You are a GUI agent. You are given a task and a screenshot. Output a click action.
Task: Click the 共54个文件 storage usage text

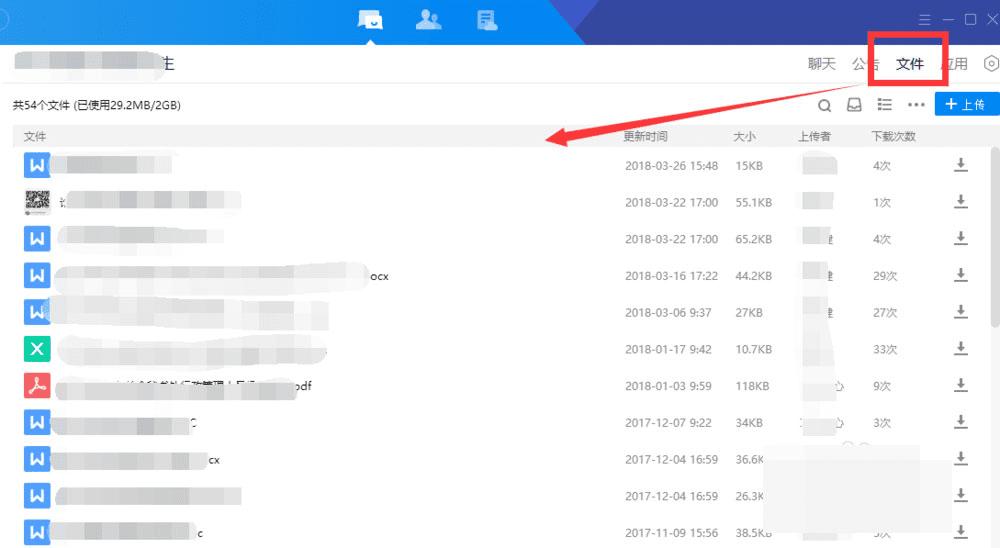[96, 105]
